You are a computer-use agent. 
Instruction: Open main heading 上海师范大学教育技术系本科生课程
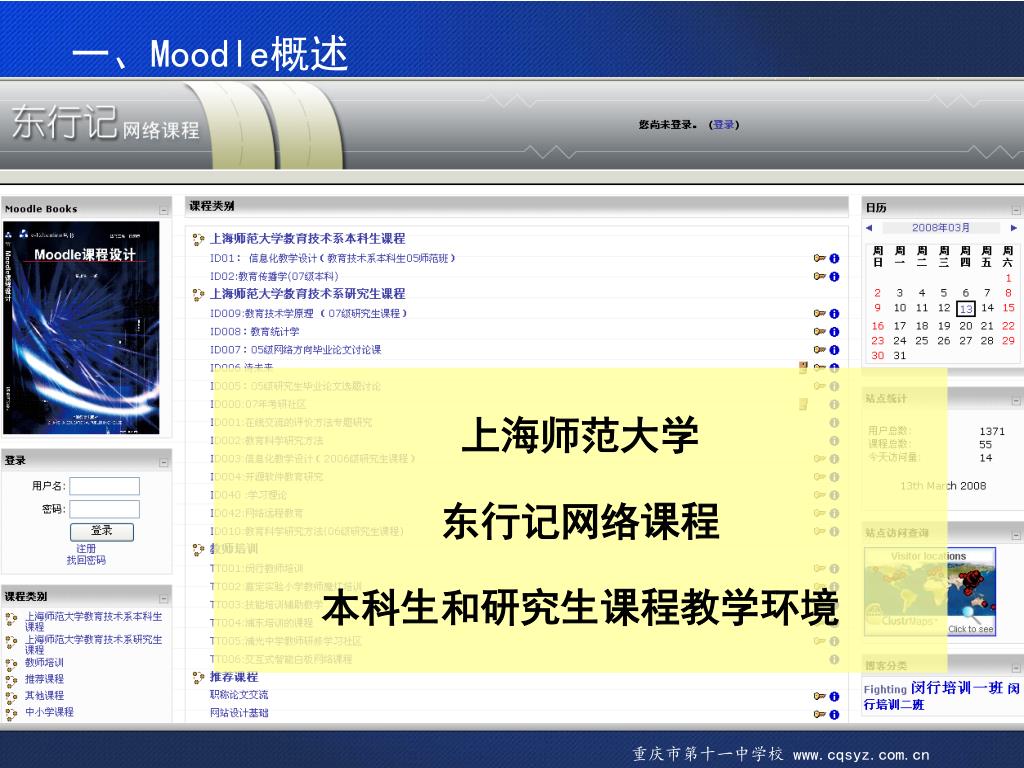[x=308, y=238]
